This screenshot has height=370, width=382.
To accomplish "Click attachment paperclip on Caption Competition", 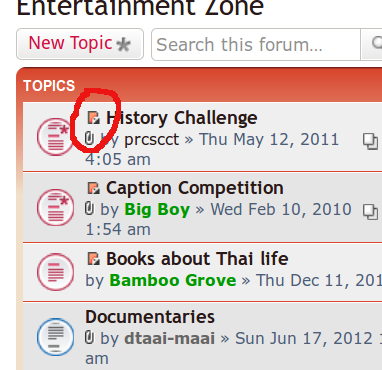I will tap(89, 208).
